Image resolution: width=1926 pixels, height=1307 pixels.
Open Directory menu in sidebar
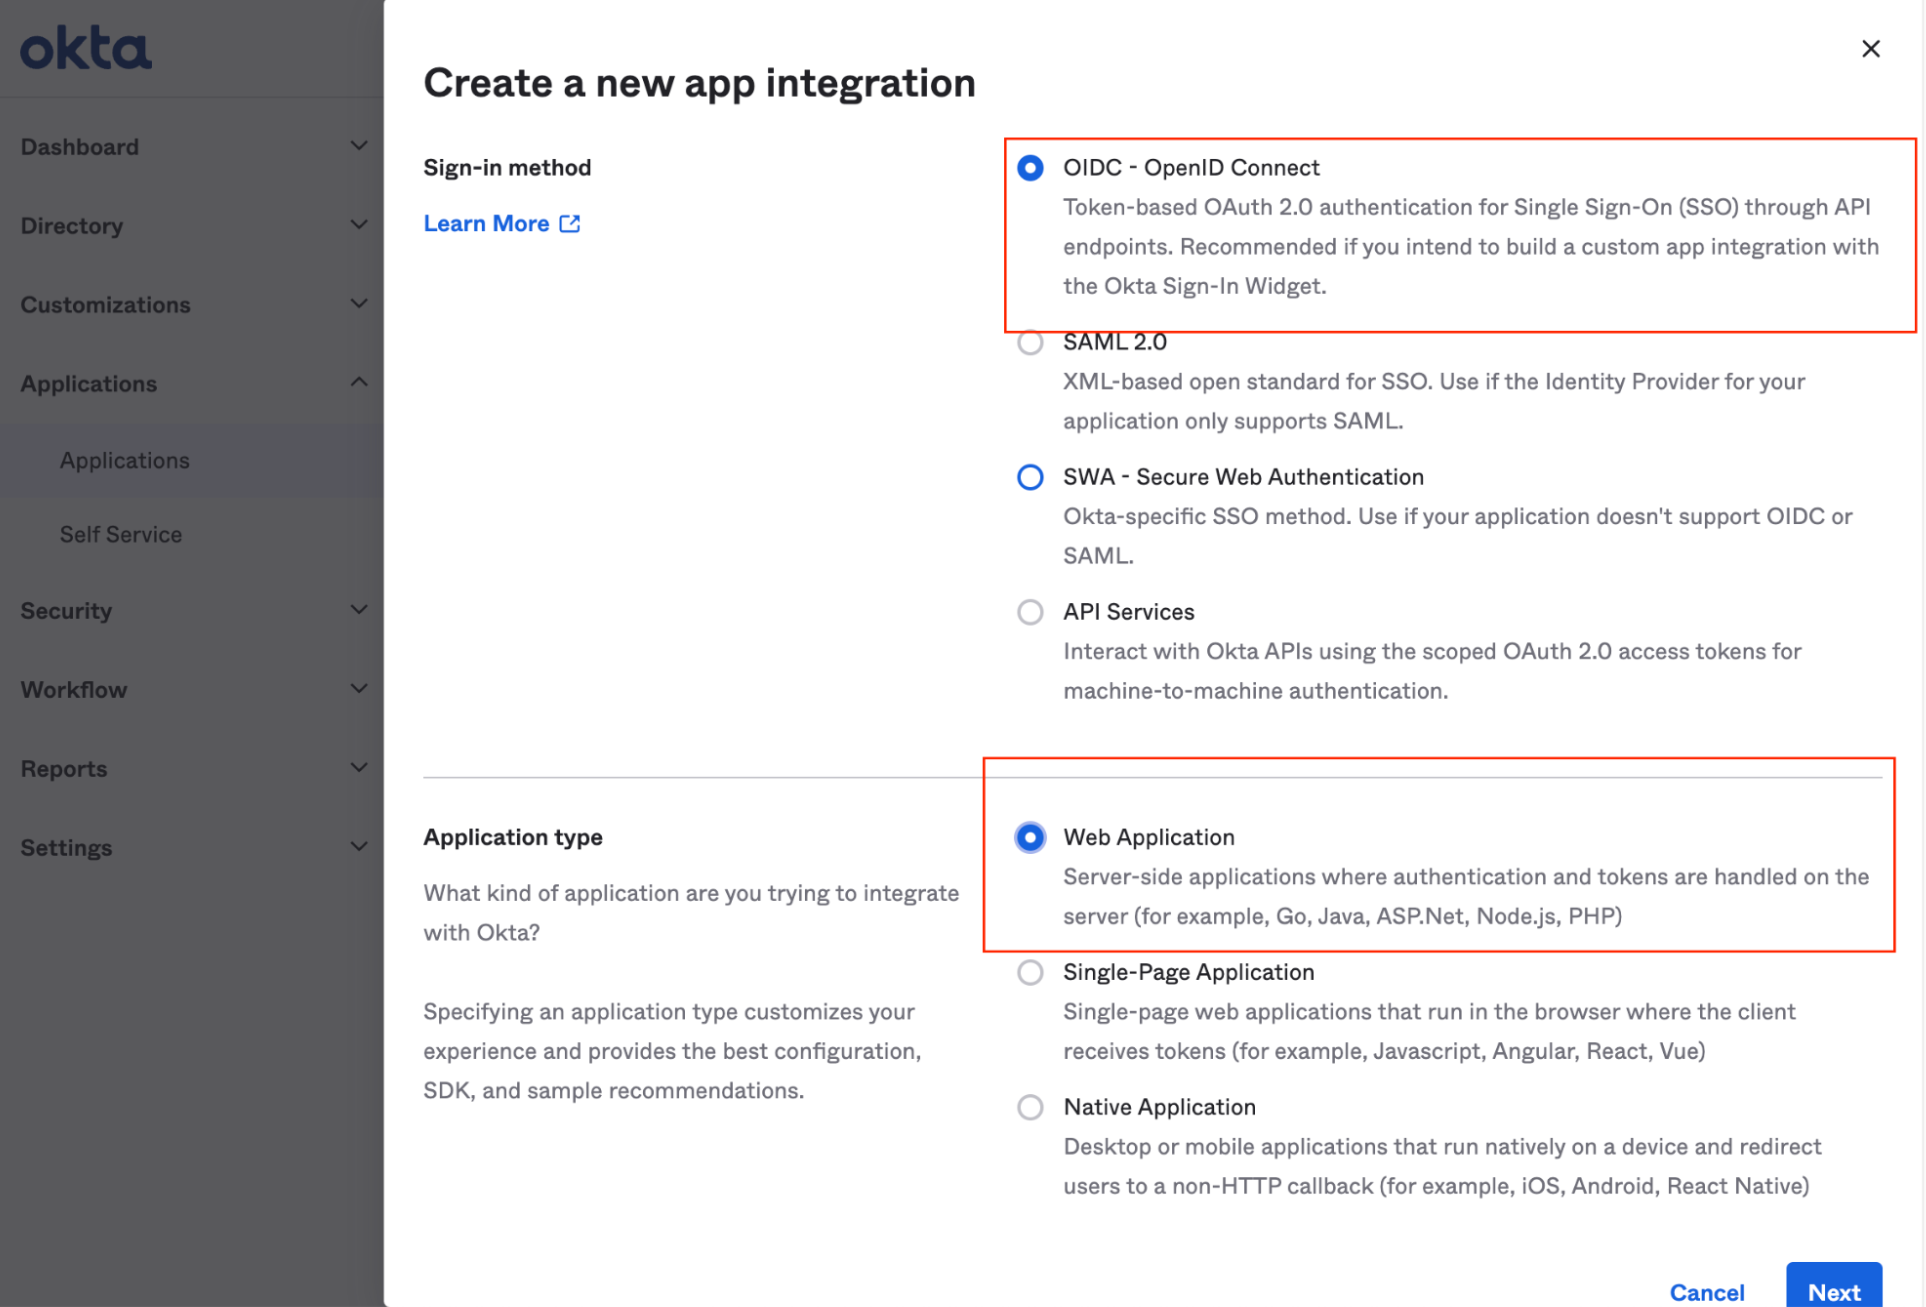(x=72, y=226)
